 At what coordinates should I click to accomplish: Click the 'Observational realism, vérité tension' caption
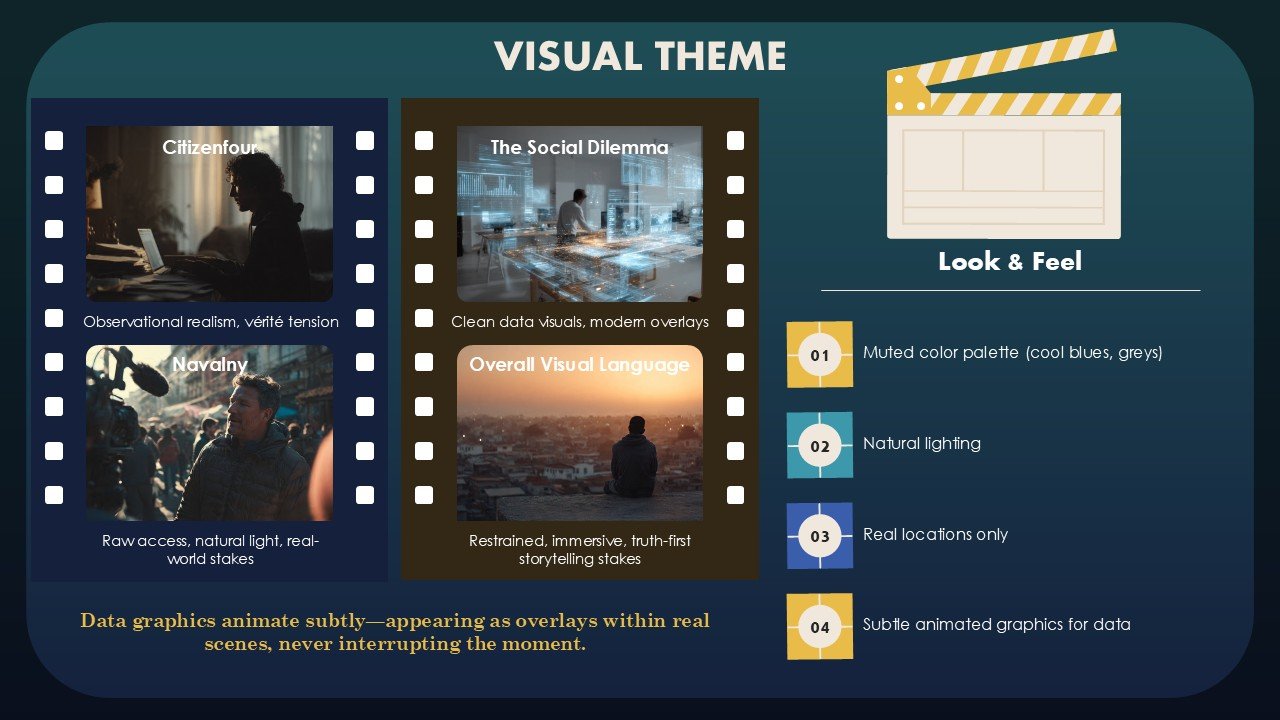(x=211, y=322)
